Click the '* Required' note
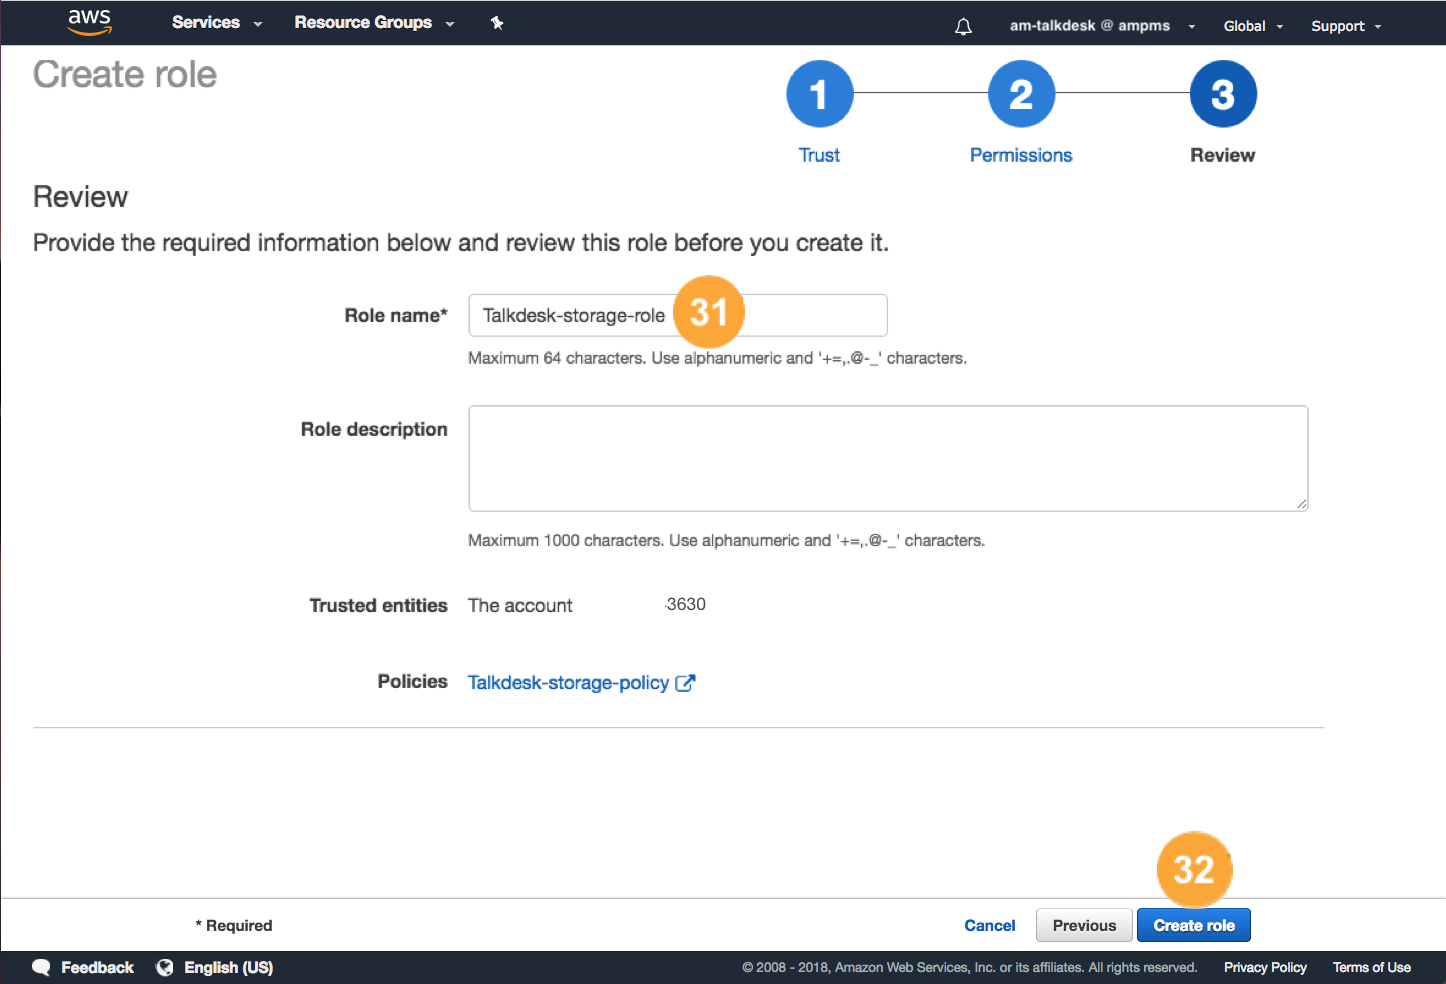This screenshot has width=1446, height=984. coord(234,925)
